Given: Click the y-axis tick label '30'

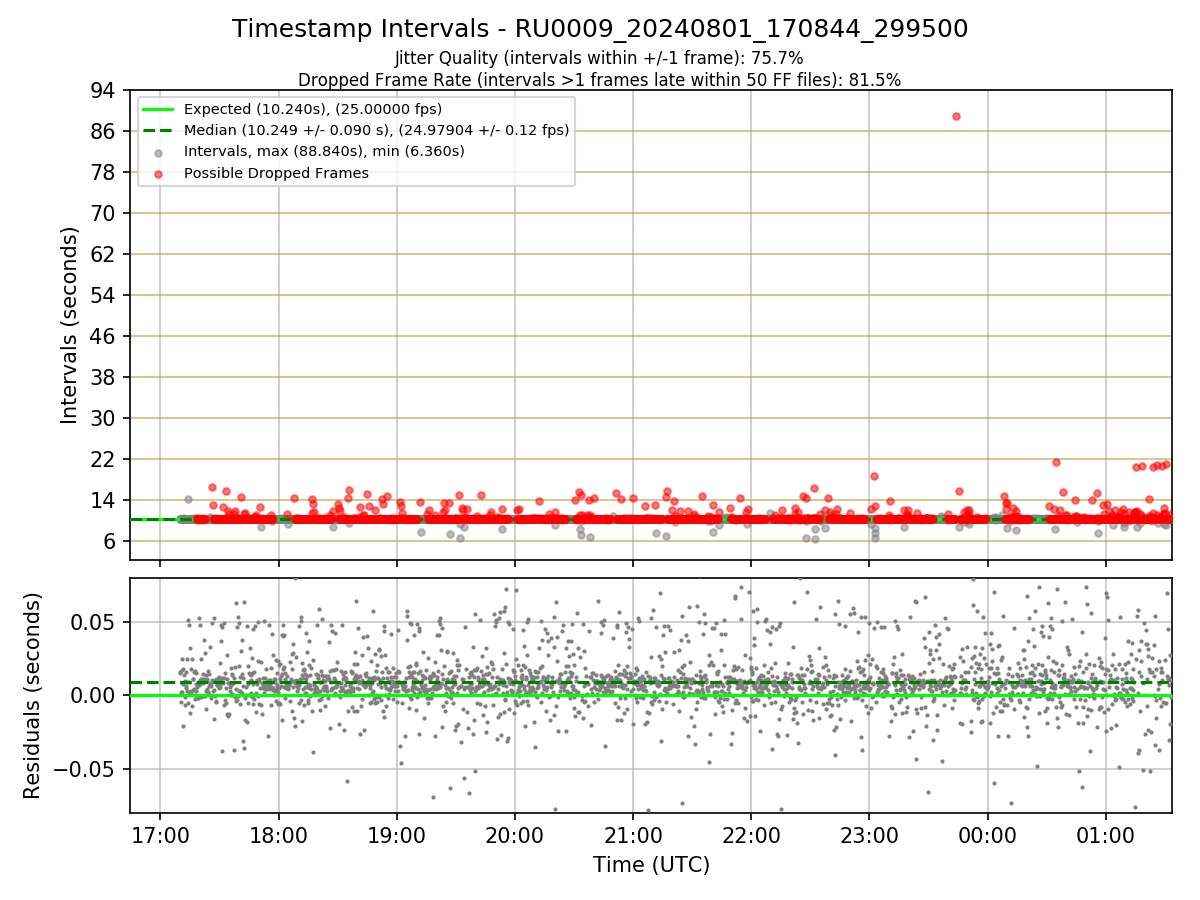Looking at the screenshot, I should (103, 418).
